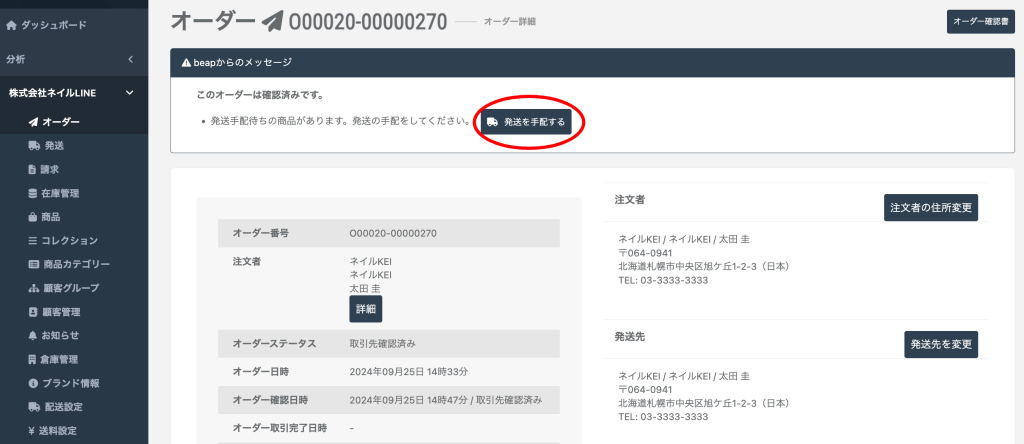
Task: Click the bell icon beside お知らせ
Action: [x=33, y=335]
